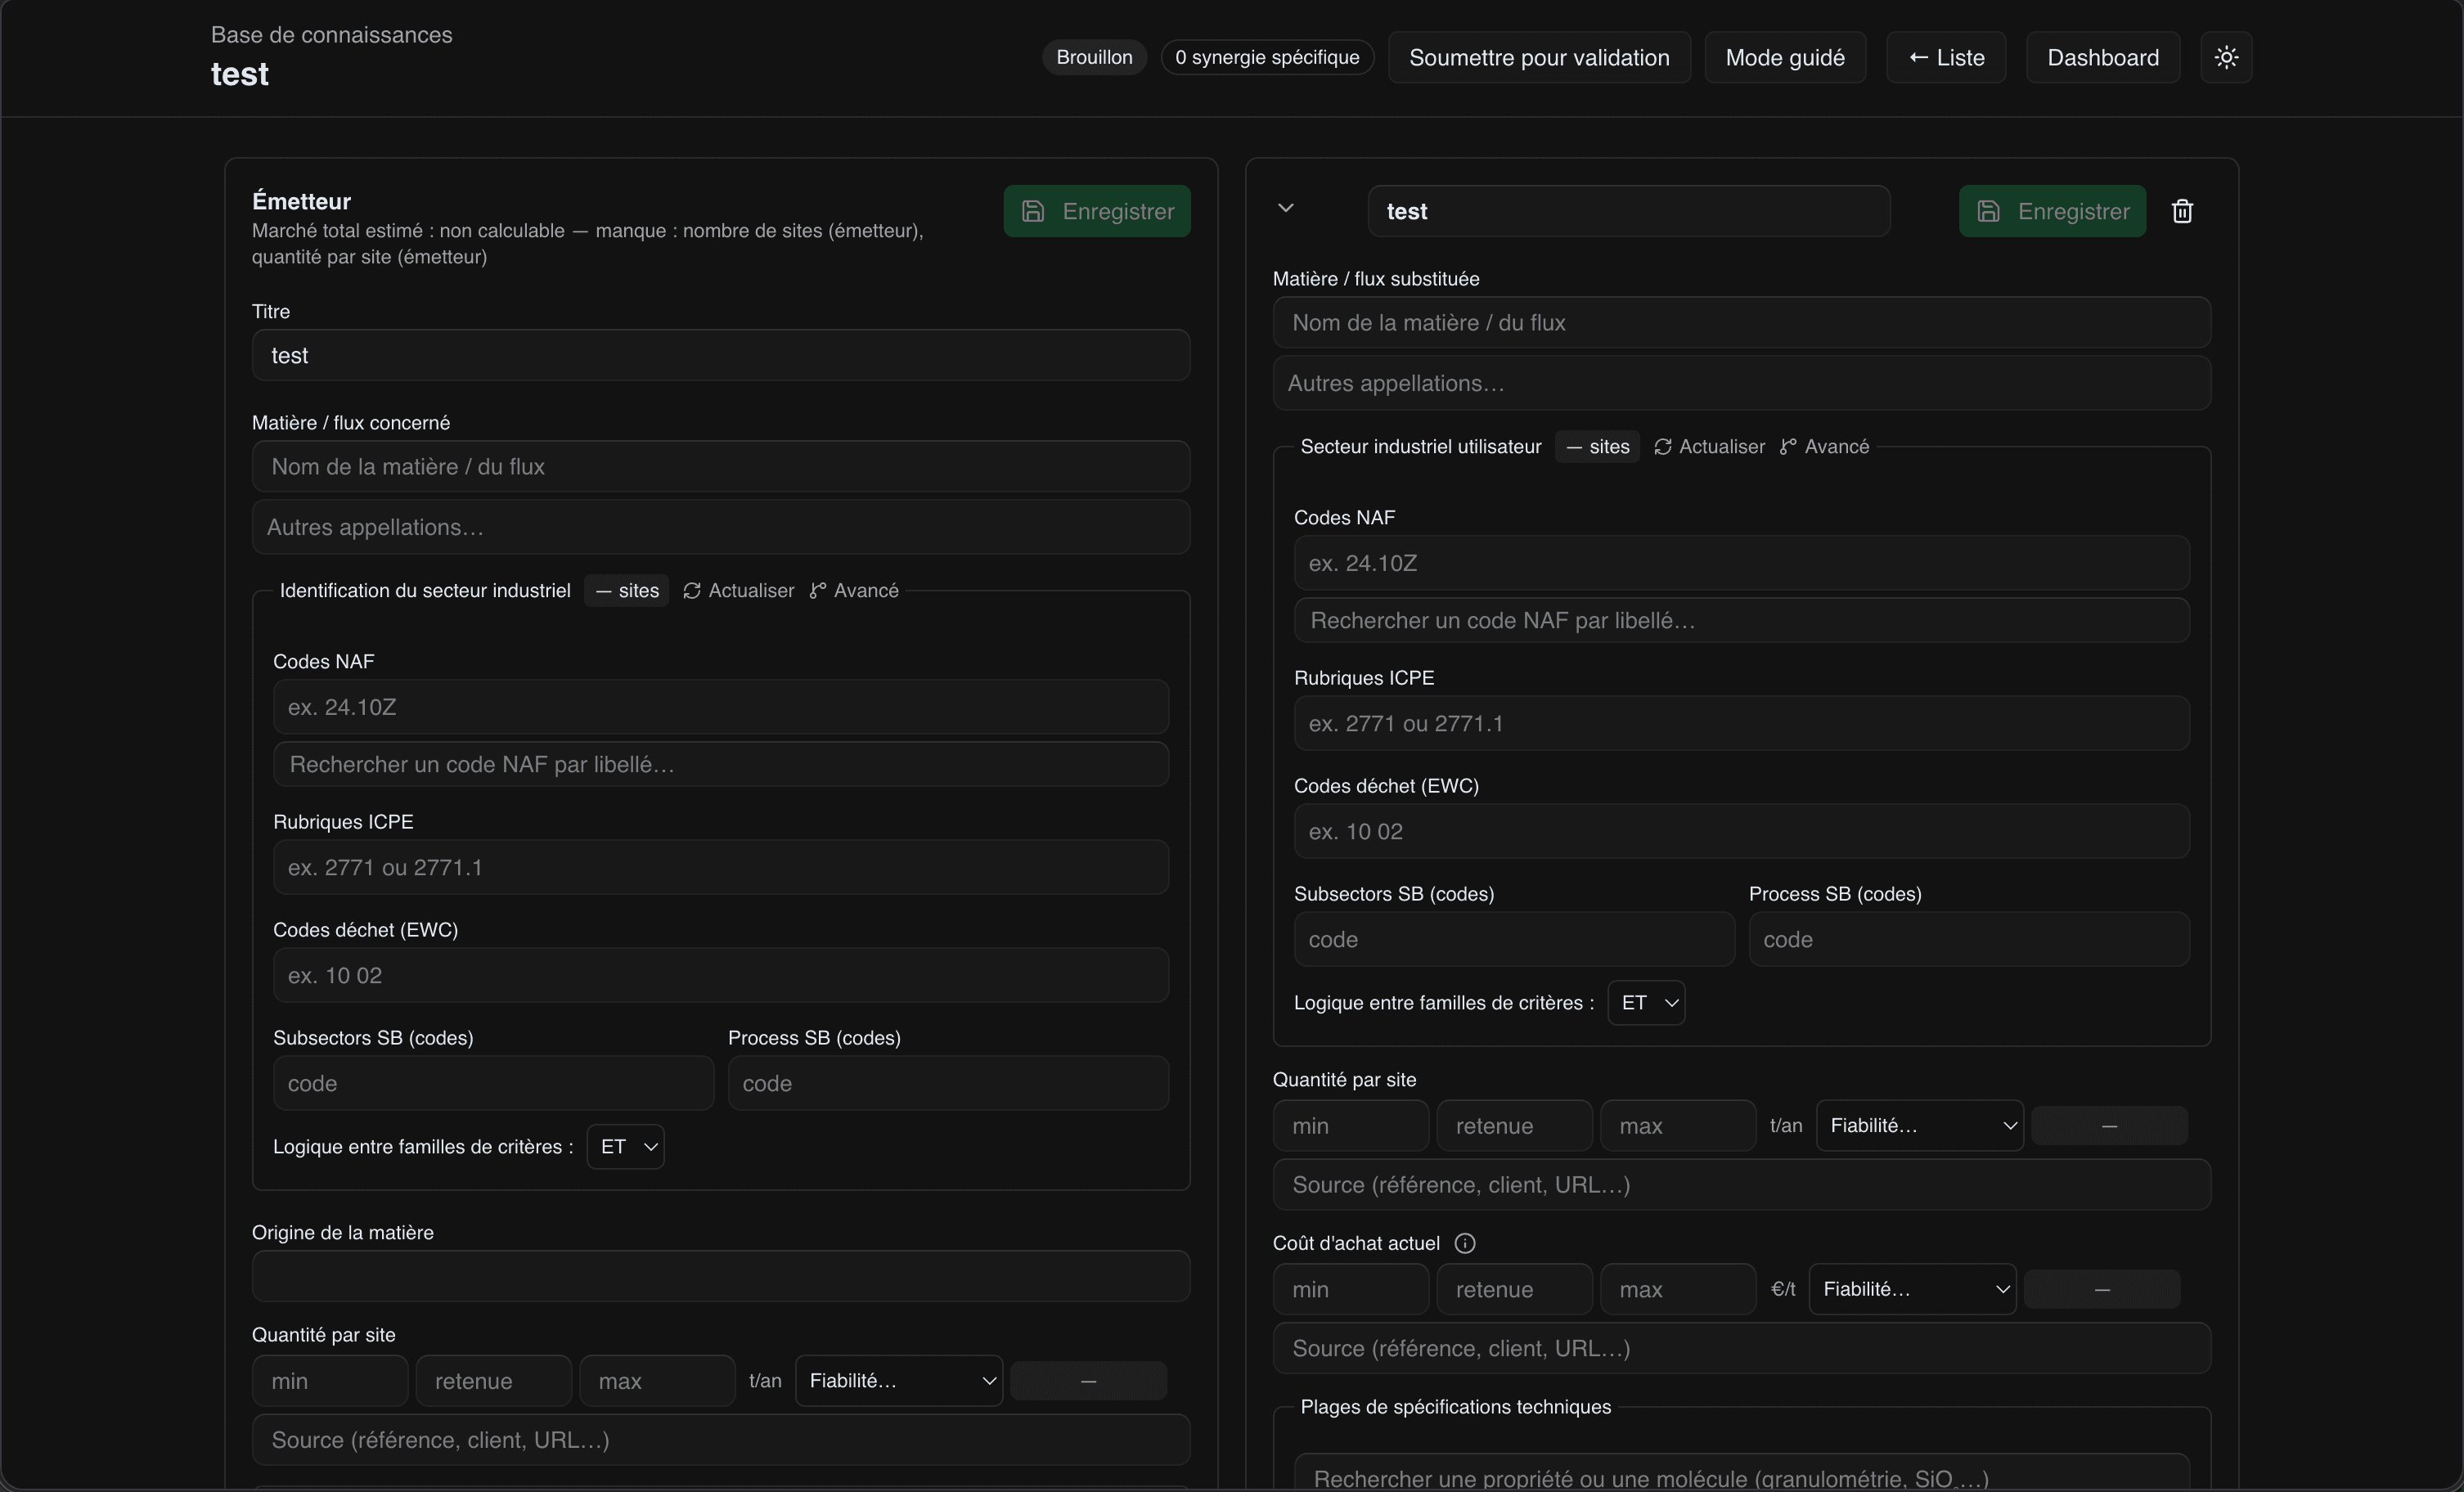Click the Brouillon status badge

pos(1094,57)
